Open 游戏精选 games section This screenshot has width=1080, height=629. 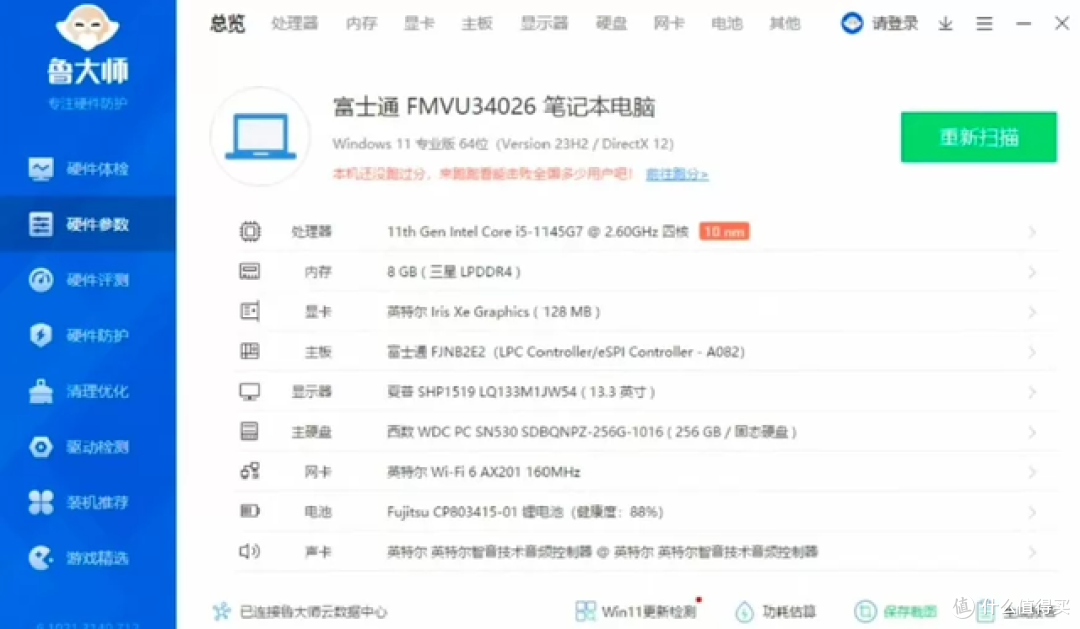pos(87,558)
